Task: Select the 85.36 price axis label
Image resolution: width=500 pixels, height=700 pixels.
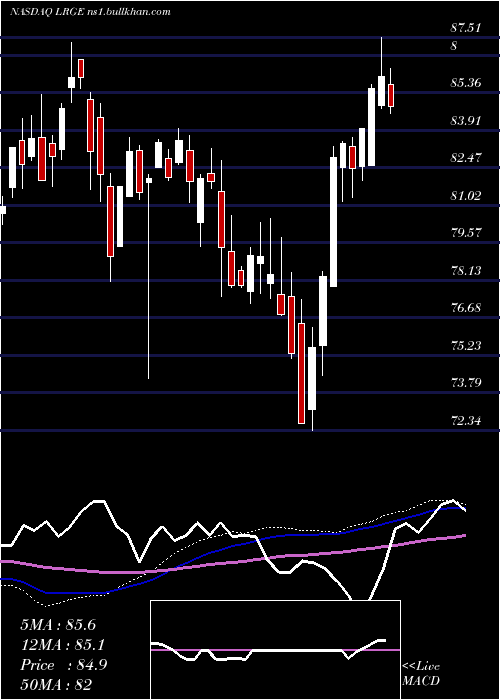Action: 466,83
